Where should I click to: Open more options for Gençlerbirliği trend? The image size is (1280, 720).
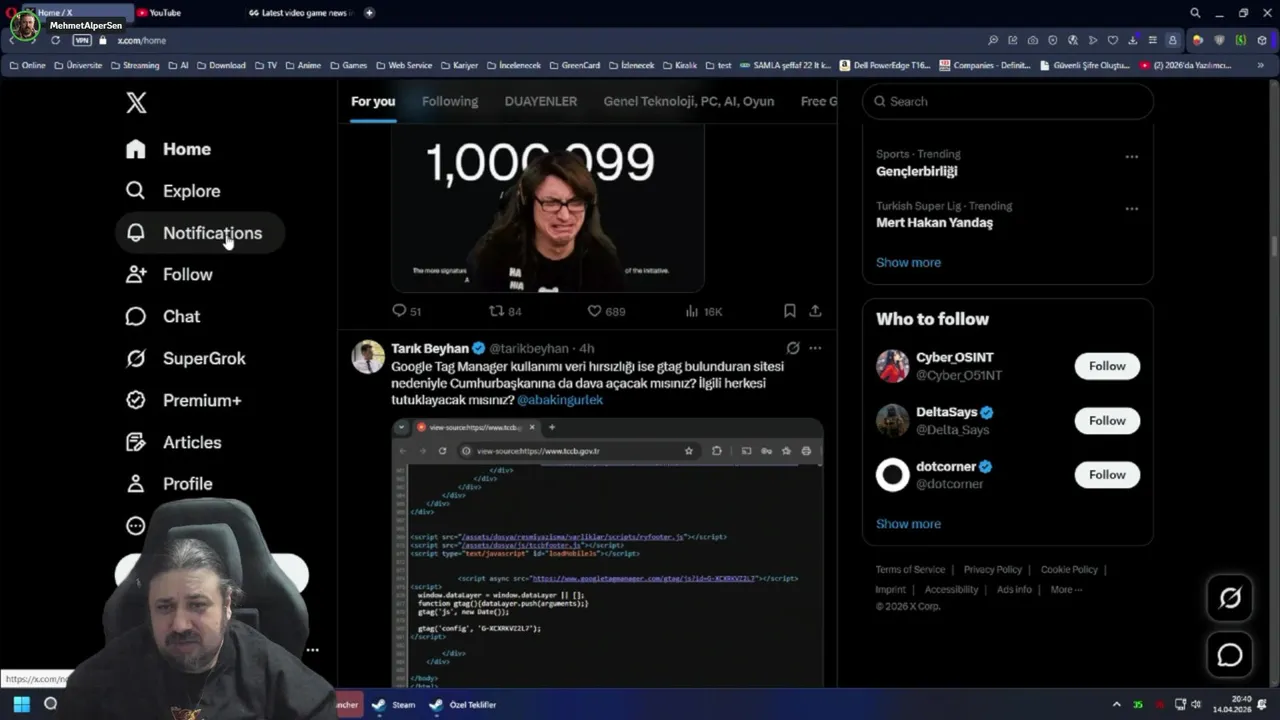pos(1131,157)
